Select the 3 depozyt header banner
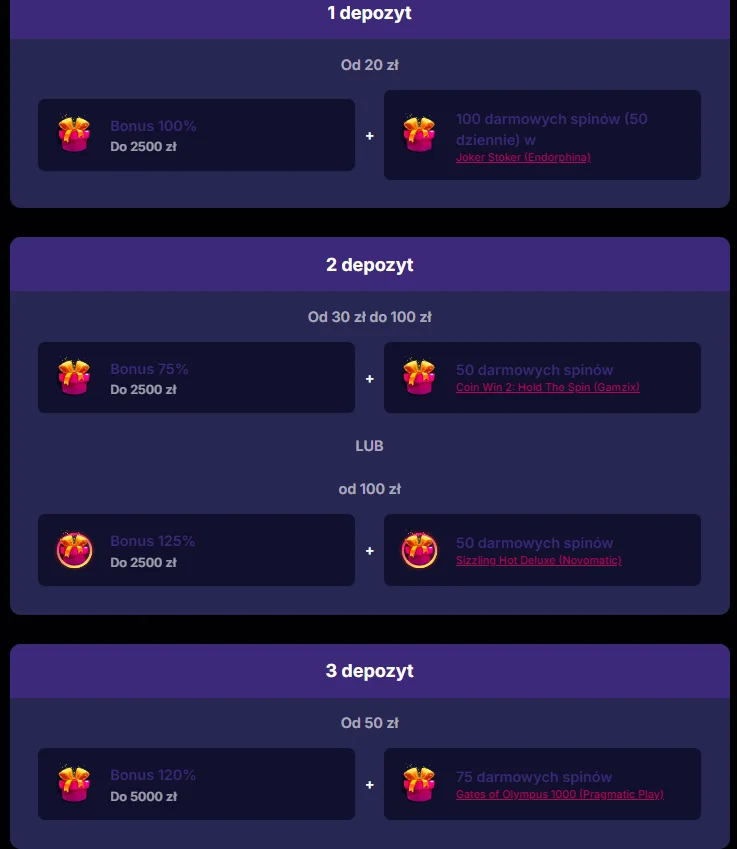This screenshot has height=849, width=737. (x=369, y=670)
